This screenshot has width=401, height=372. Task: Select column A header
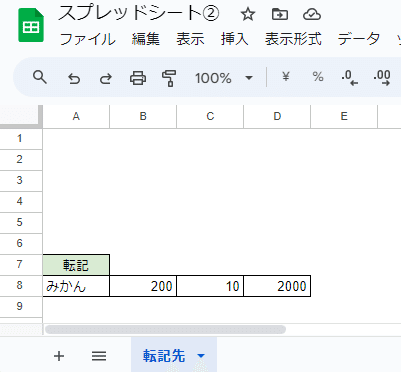76,116
